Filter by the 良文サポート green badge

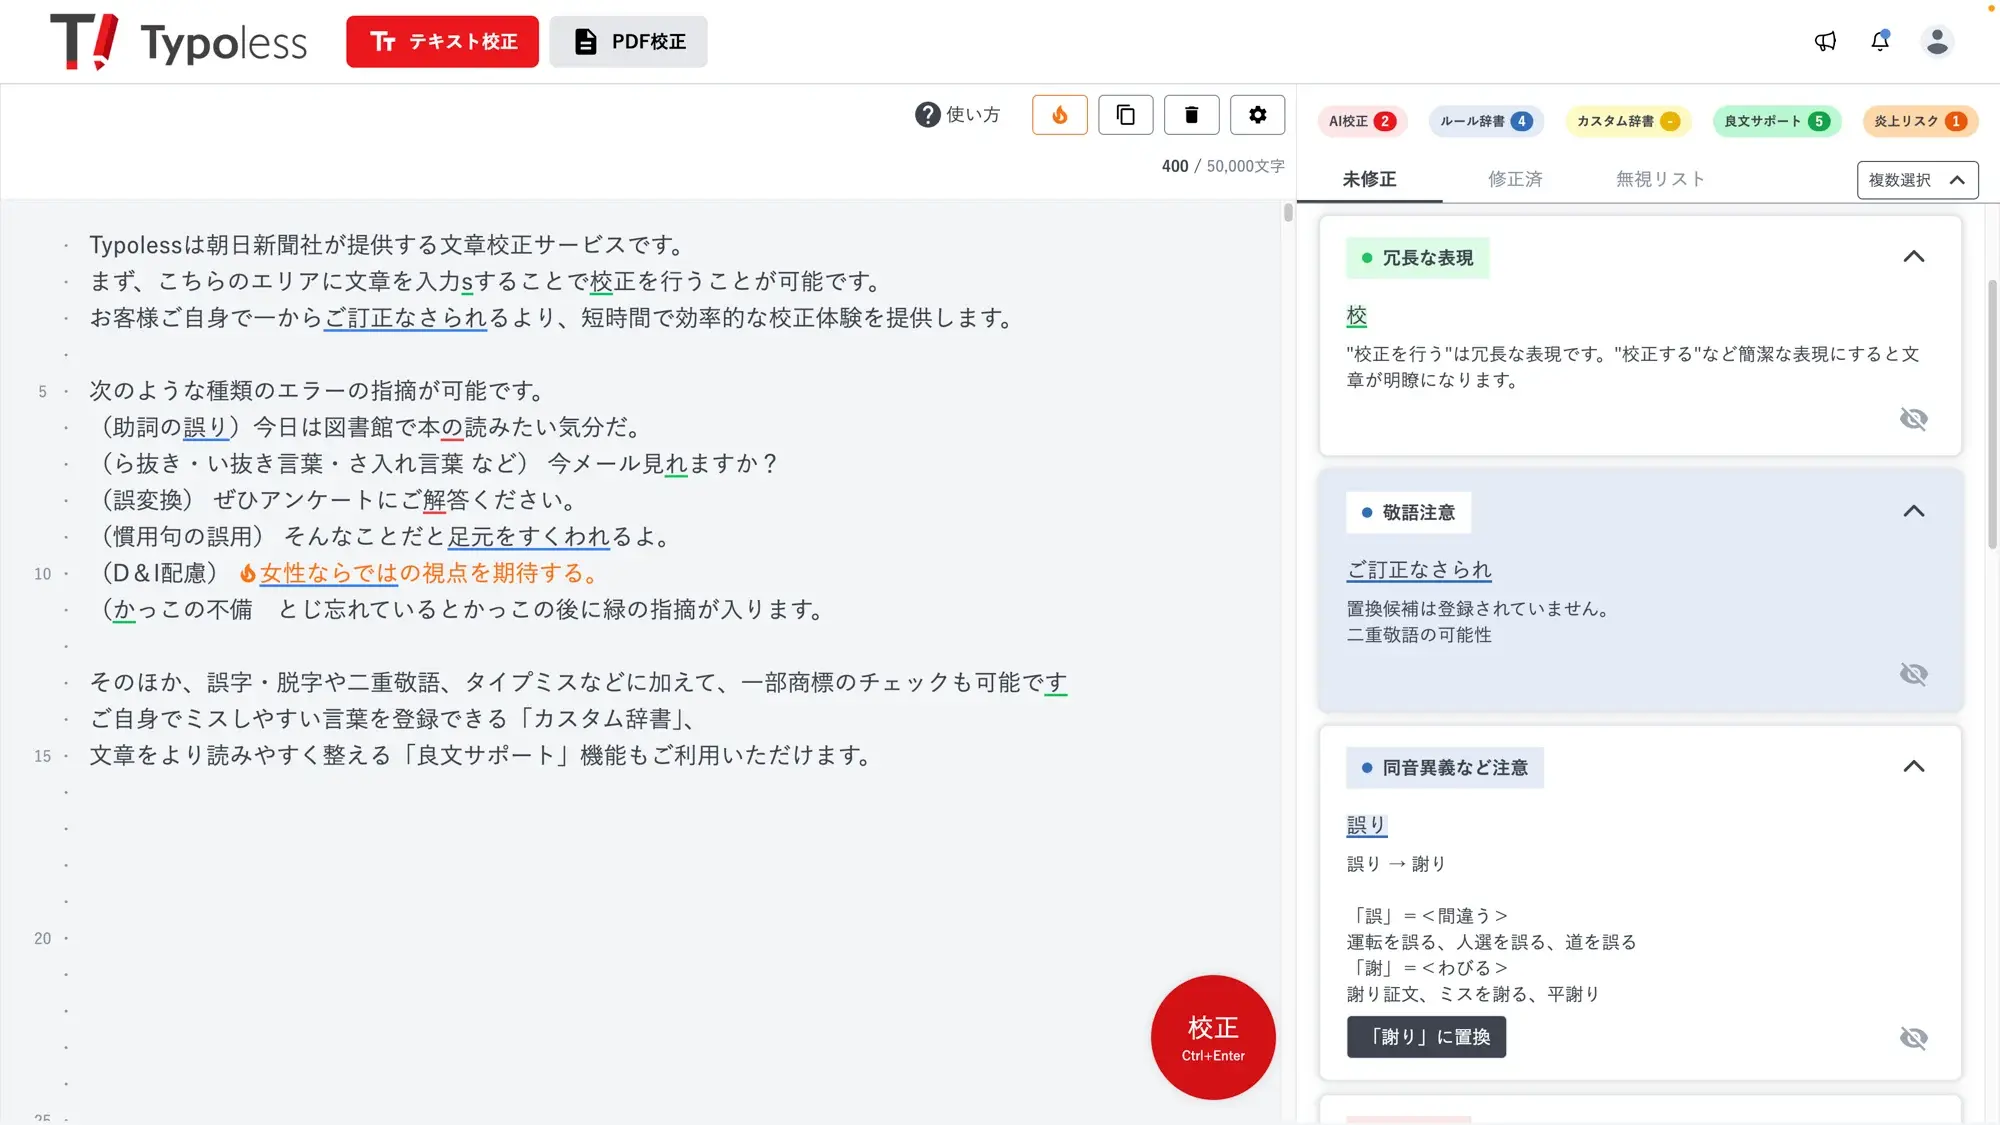(1776, 121)
